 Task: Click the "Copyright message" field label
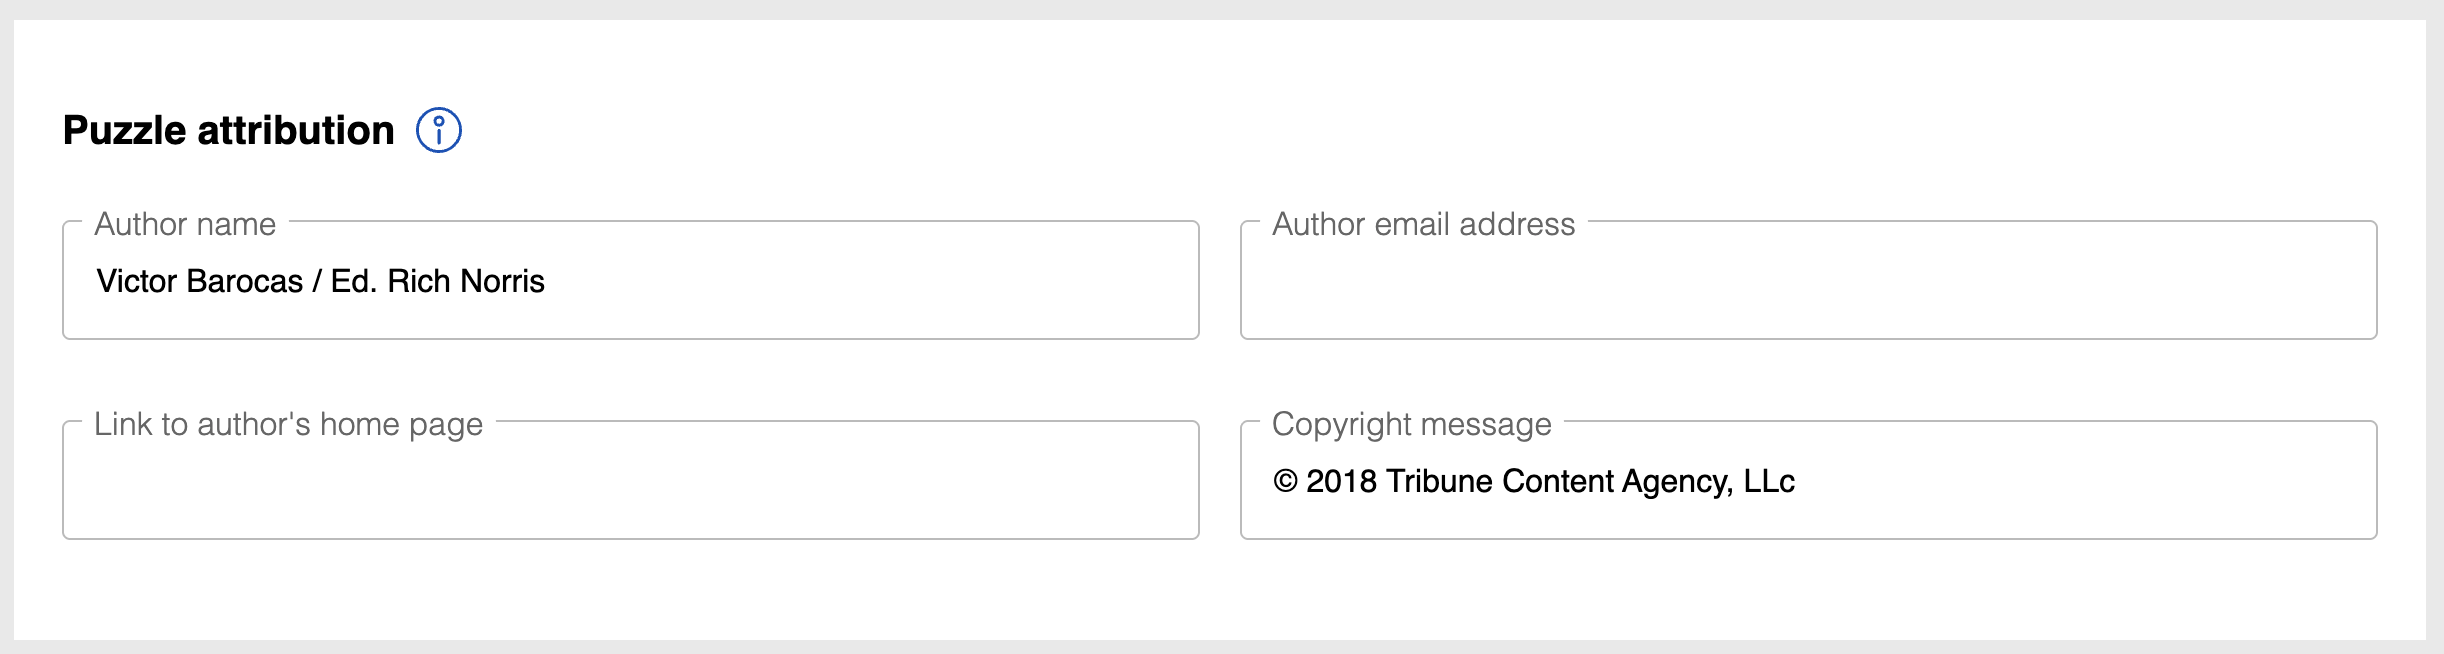1411,424
